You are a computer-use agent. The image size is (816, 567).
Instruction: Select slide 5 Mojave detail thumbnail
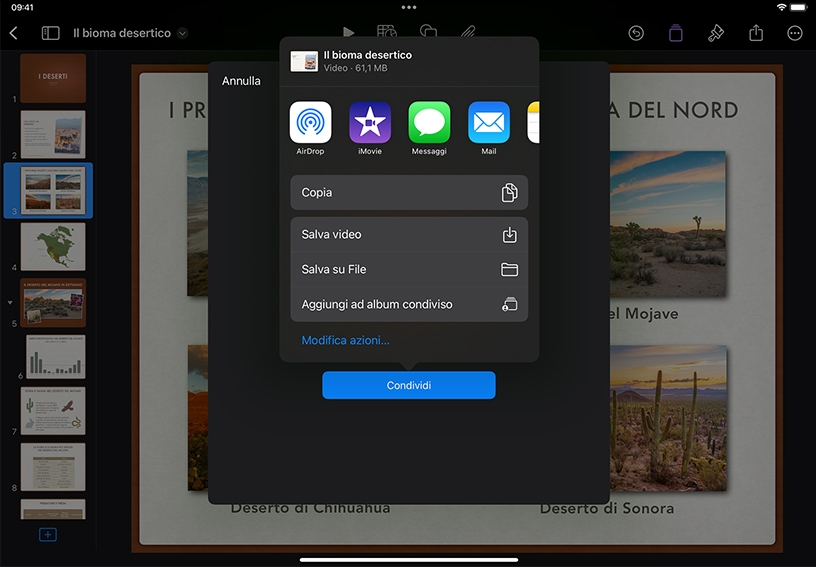[x=53, y=303]
